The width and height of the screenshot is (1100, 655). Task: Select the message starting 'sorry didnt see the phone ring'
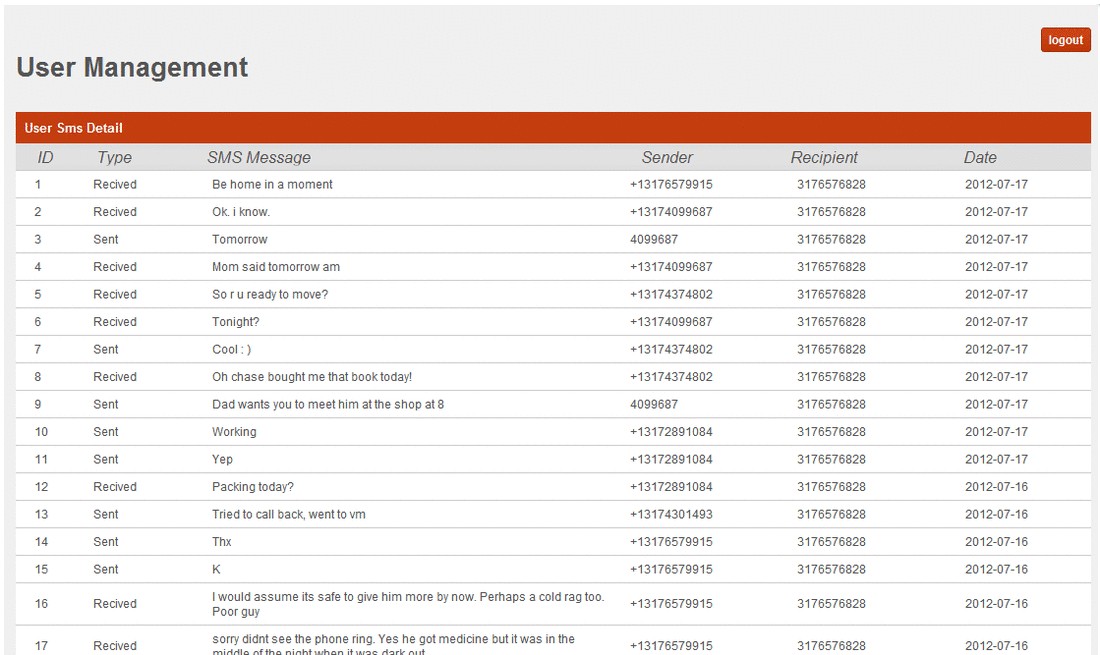click(x=393, y=645)
